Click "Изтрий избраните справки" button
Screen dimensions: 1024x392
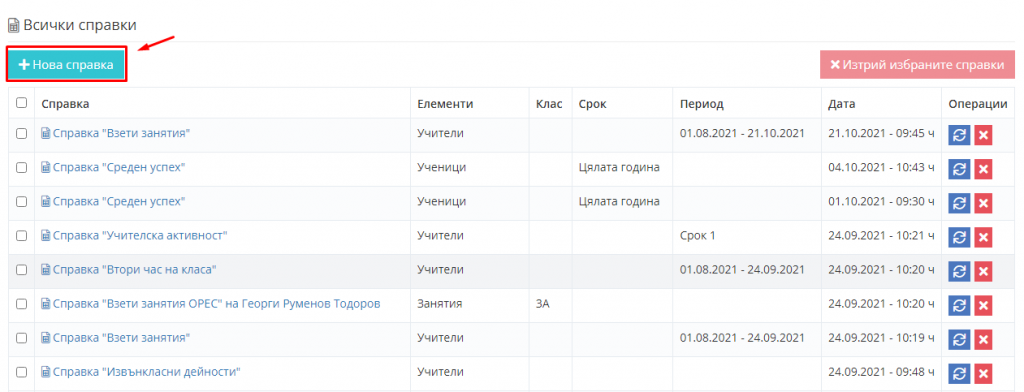917,65
